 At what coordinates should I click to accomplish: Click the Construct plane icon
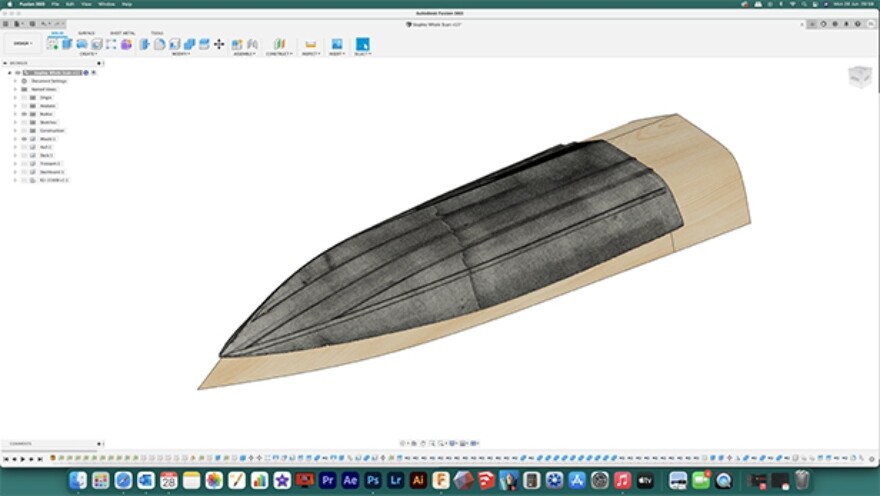(279, 44)
